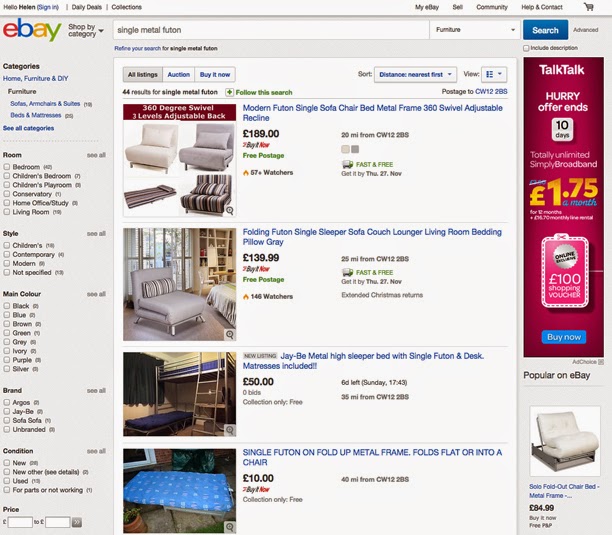Viewport: 612px width, 535px height.
Task: Open the Distance: nearest first sort dropdown
Action: click(x=415, y=74)
